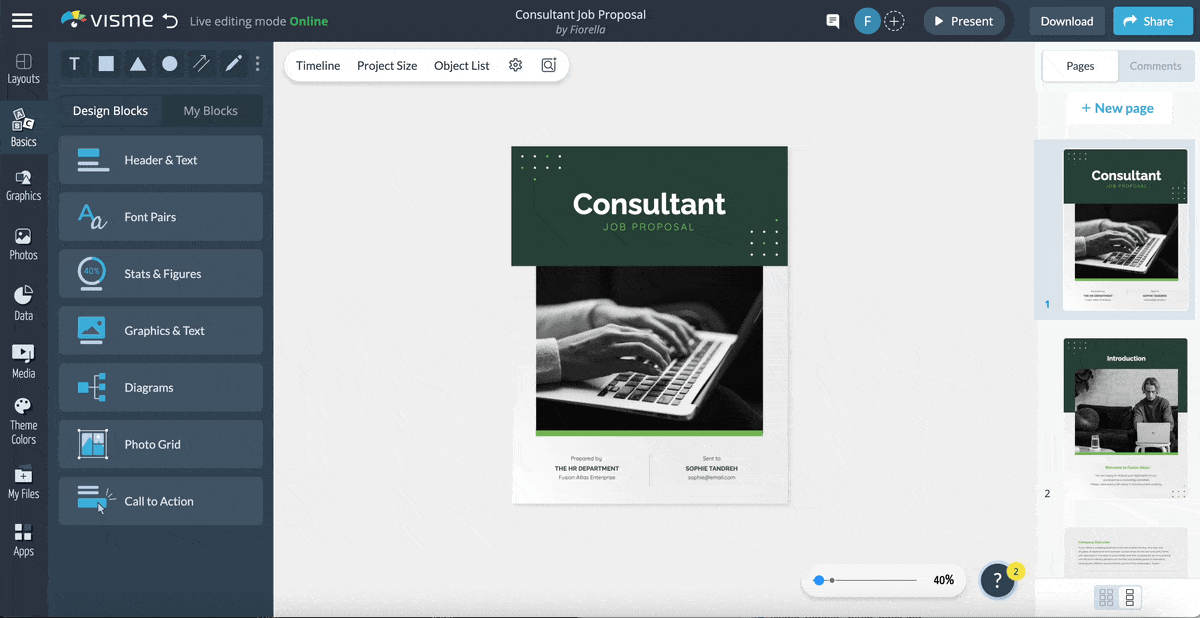Open the Graphics panel in the sidebar
Viewport: 1200px width, 618px height.
[23, 185]
